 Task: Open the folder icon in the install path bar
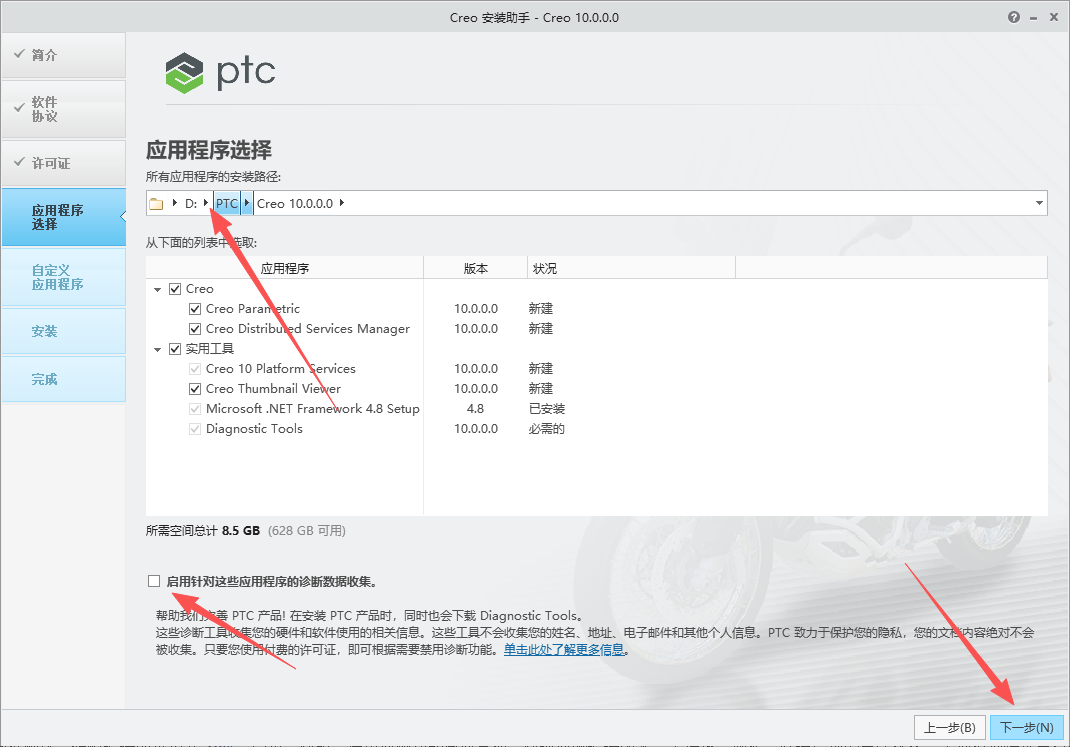[x=157, y=202]
